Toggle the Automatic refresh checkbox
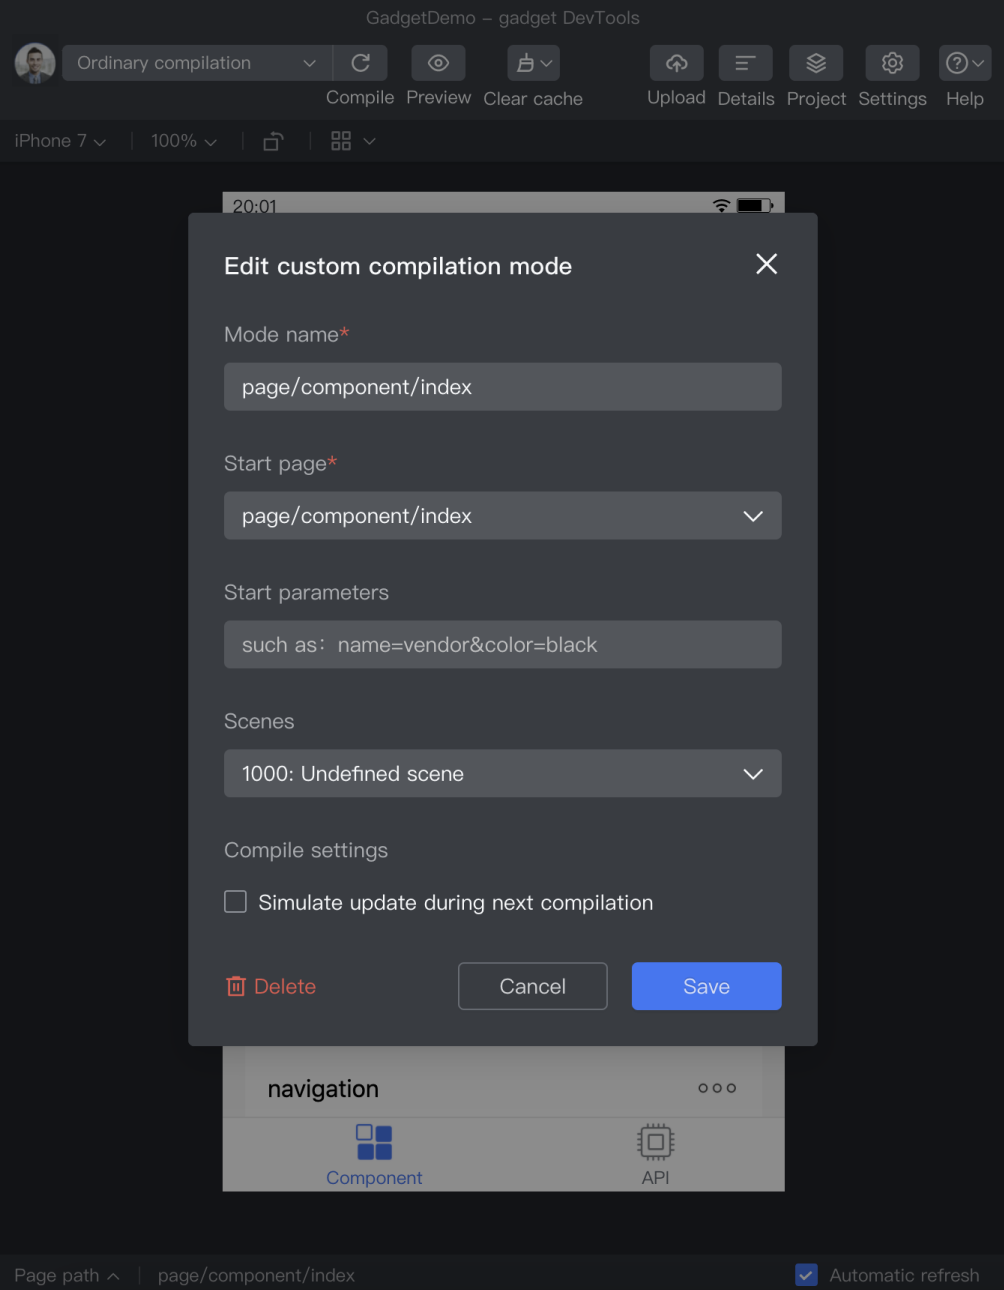1004x1290 pixels. tap(806, 1275)
